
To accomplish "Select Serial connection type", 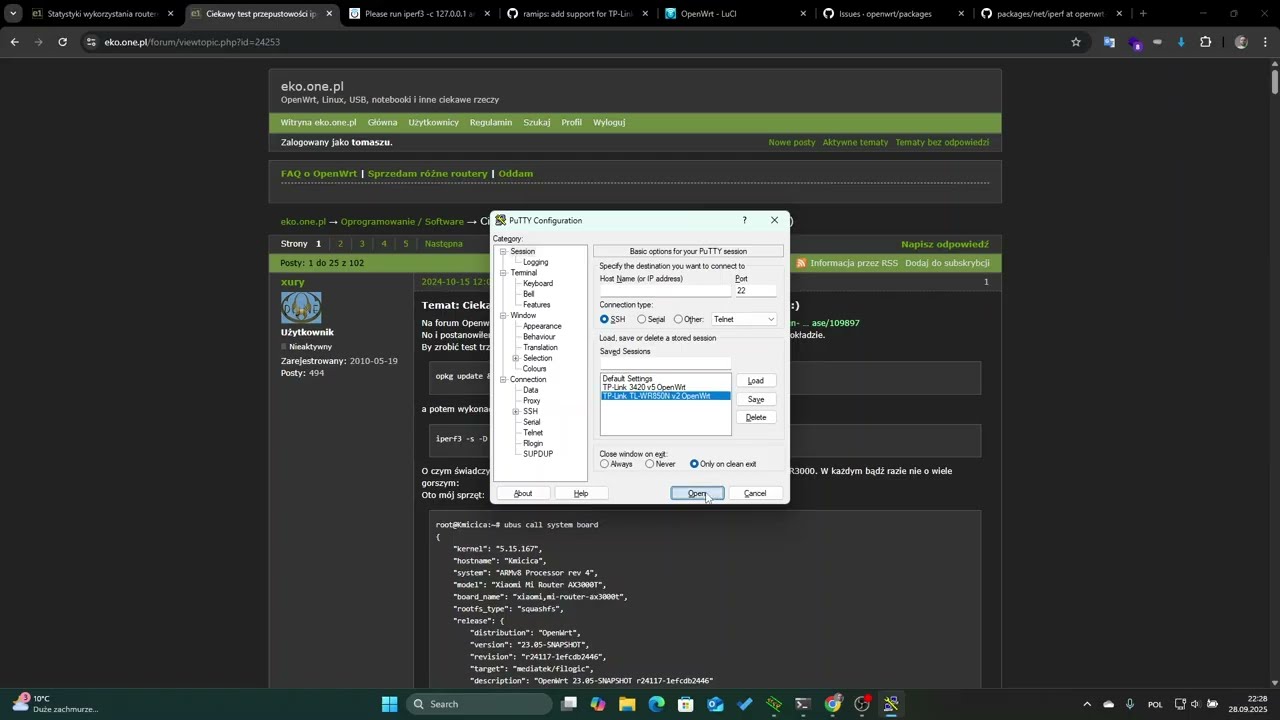I will [x=642, y=319].
